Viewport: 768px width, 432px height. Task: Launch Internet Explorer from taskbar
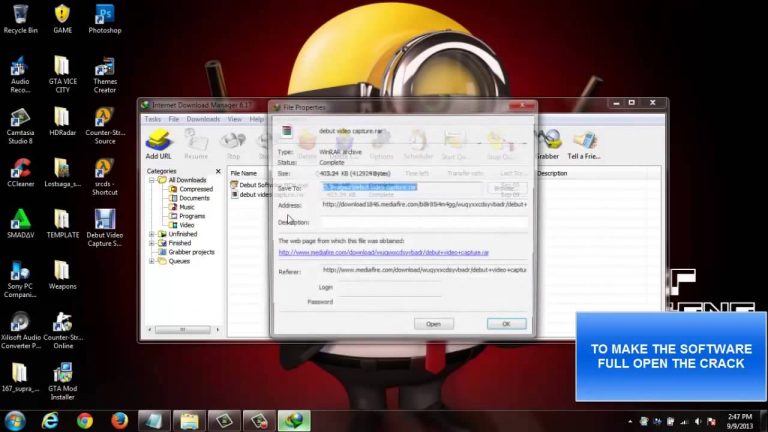[50, 421]
